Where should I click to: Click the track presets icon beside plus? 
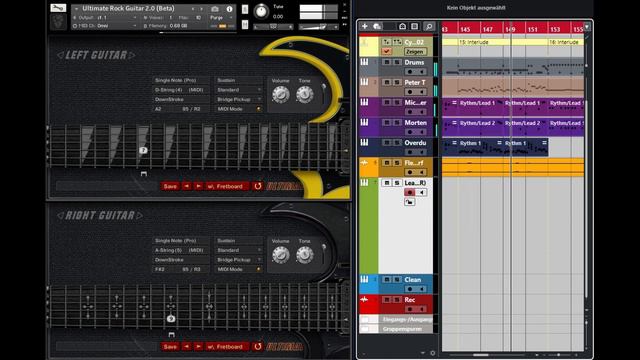coord(377,27)
